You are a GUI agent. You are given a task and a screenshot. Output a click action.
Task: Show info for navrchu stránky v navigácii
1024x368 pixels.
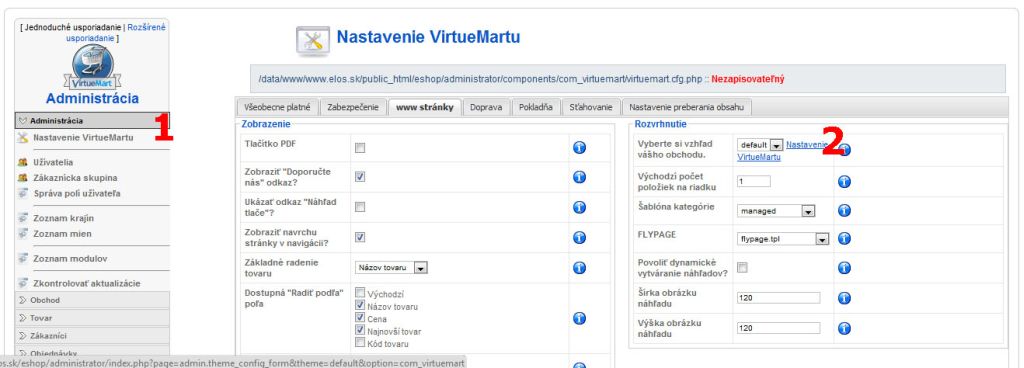click(579, 238)
